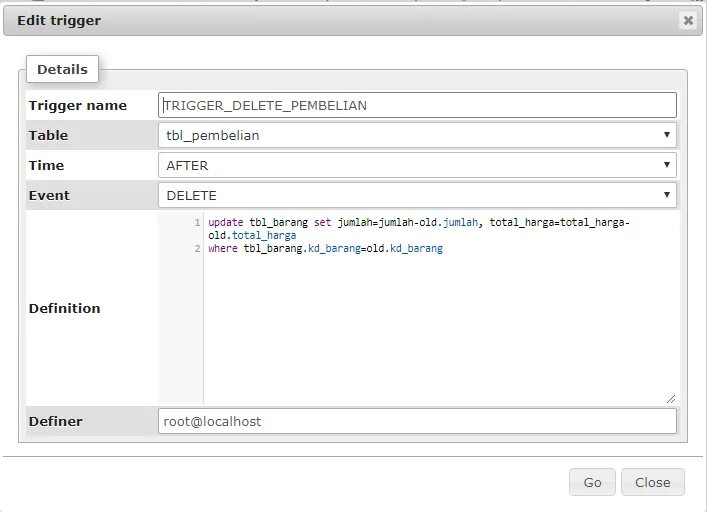
Task: Open the Time dropdown showing AFTER
Action: [417, 165]
